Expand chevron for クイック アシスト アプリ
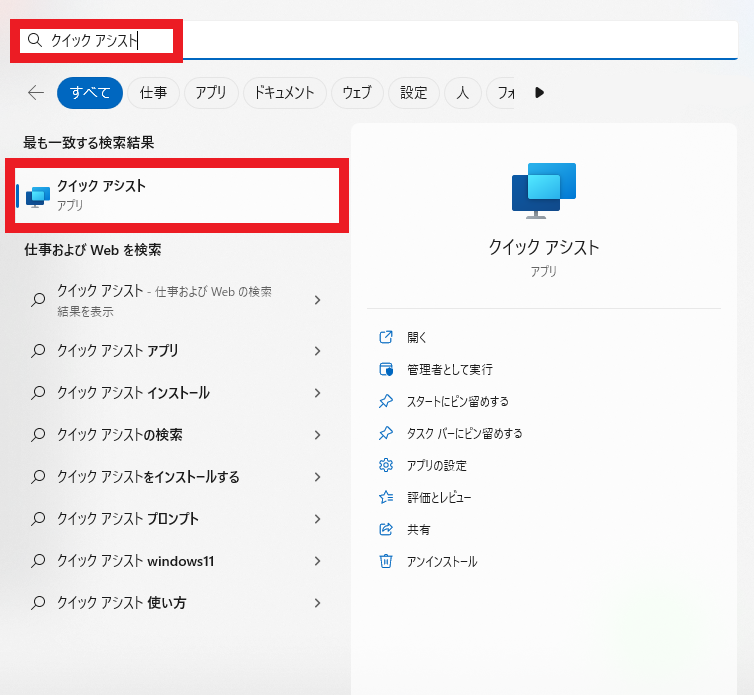The width and height of the screenshot is (754, 695). click(x=317, y=351)
